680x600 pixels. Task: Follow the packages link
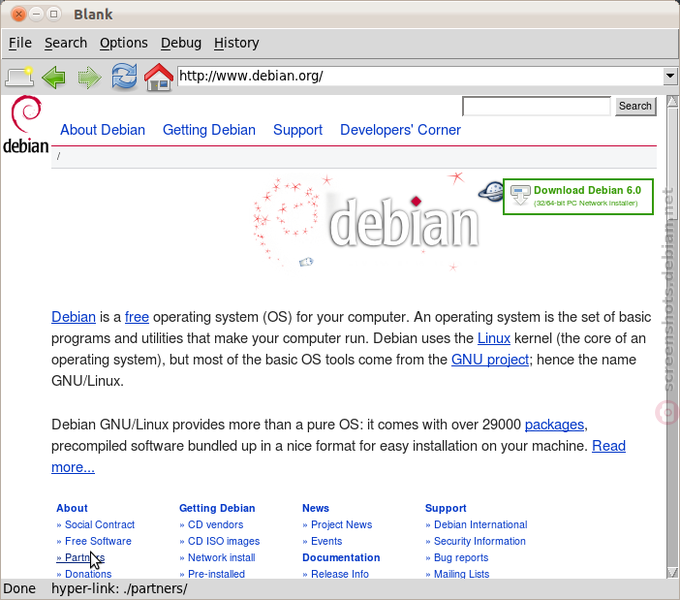[x=554, y=424]
